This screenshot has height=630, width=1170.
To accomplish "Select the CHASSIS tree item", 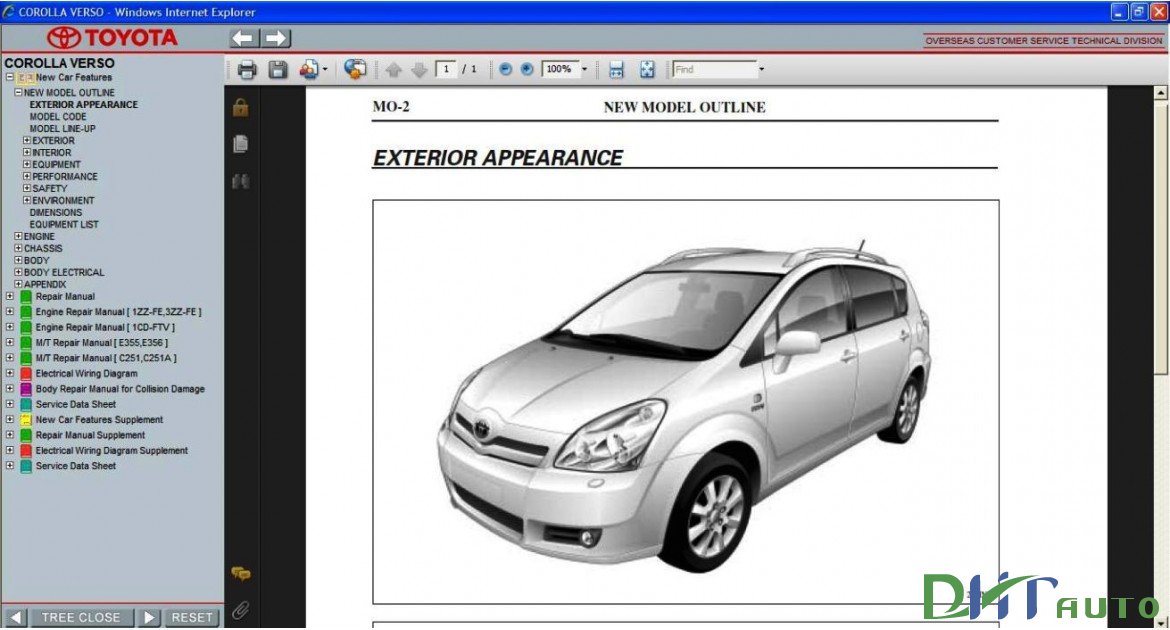I will point(43,248).
